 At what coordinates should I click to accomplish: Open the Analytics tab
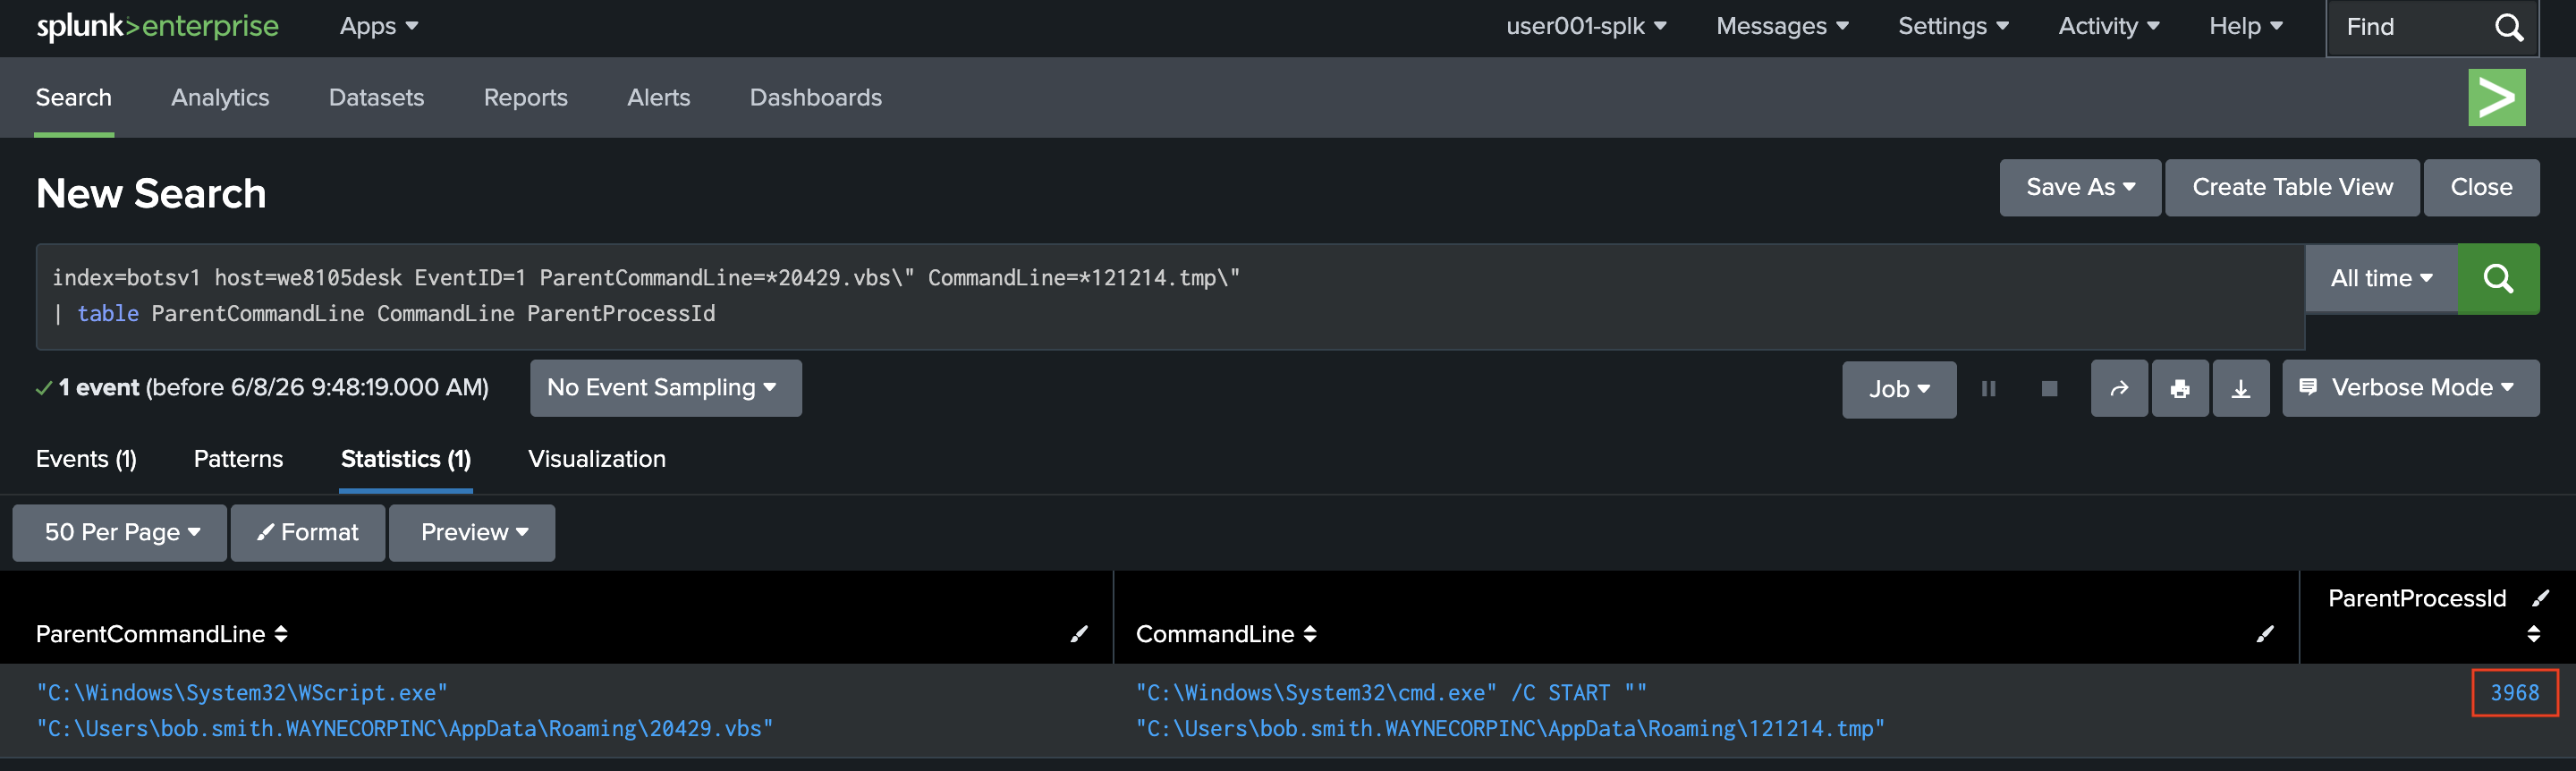point(220,97)
